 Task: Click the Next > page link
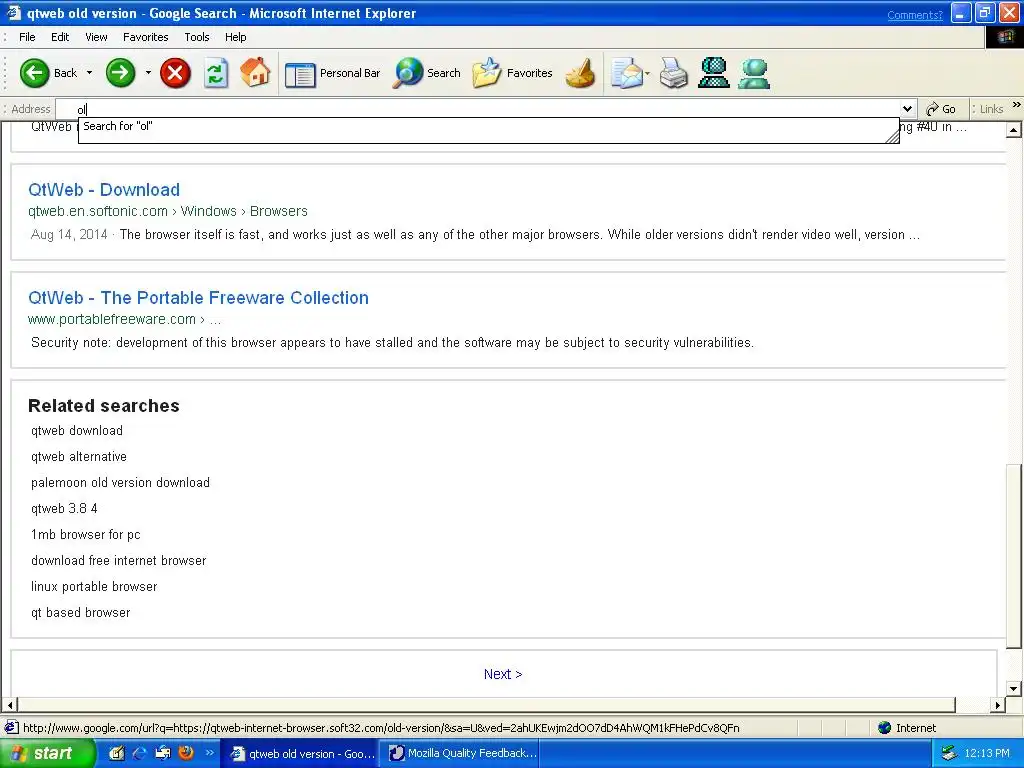503,674
